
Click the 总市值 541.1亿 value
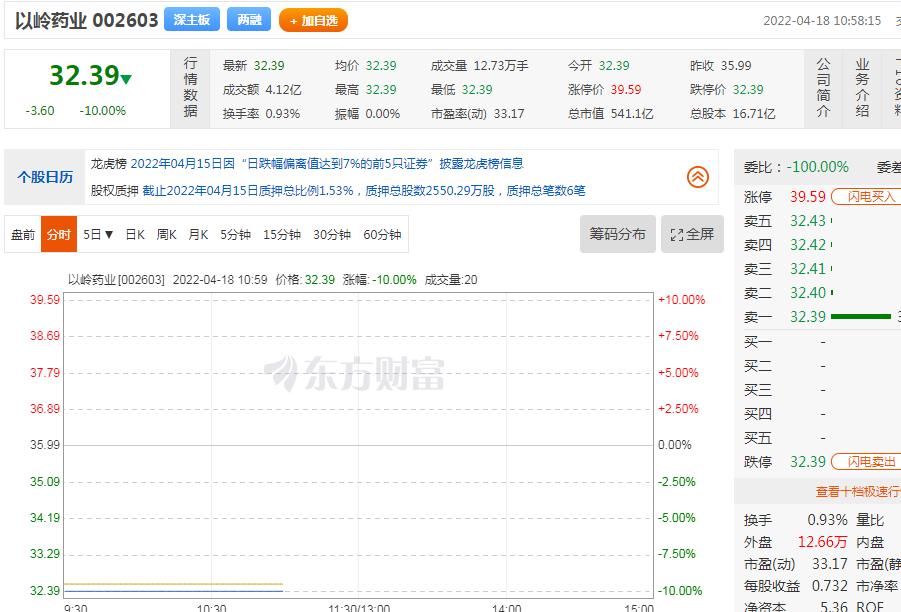(x=632, y=114)
